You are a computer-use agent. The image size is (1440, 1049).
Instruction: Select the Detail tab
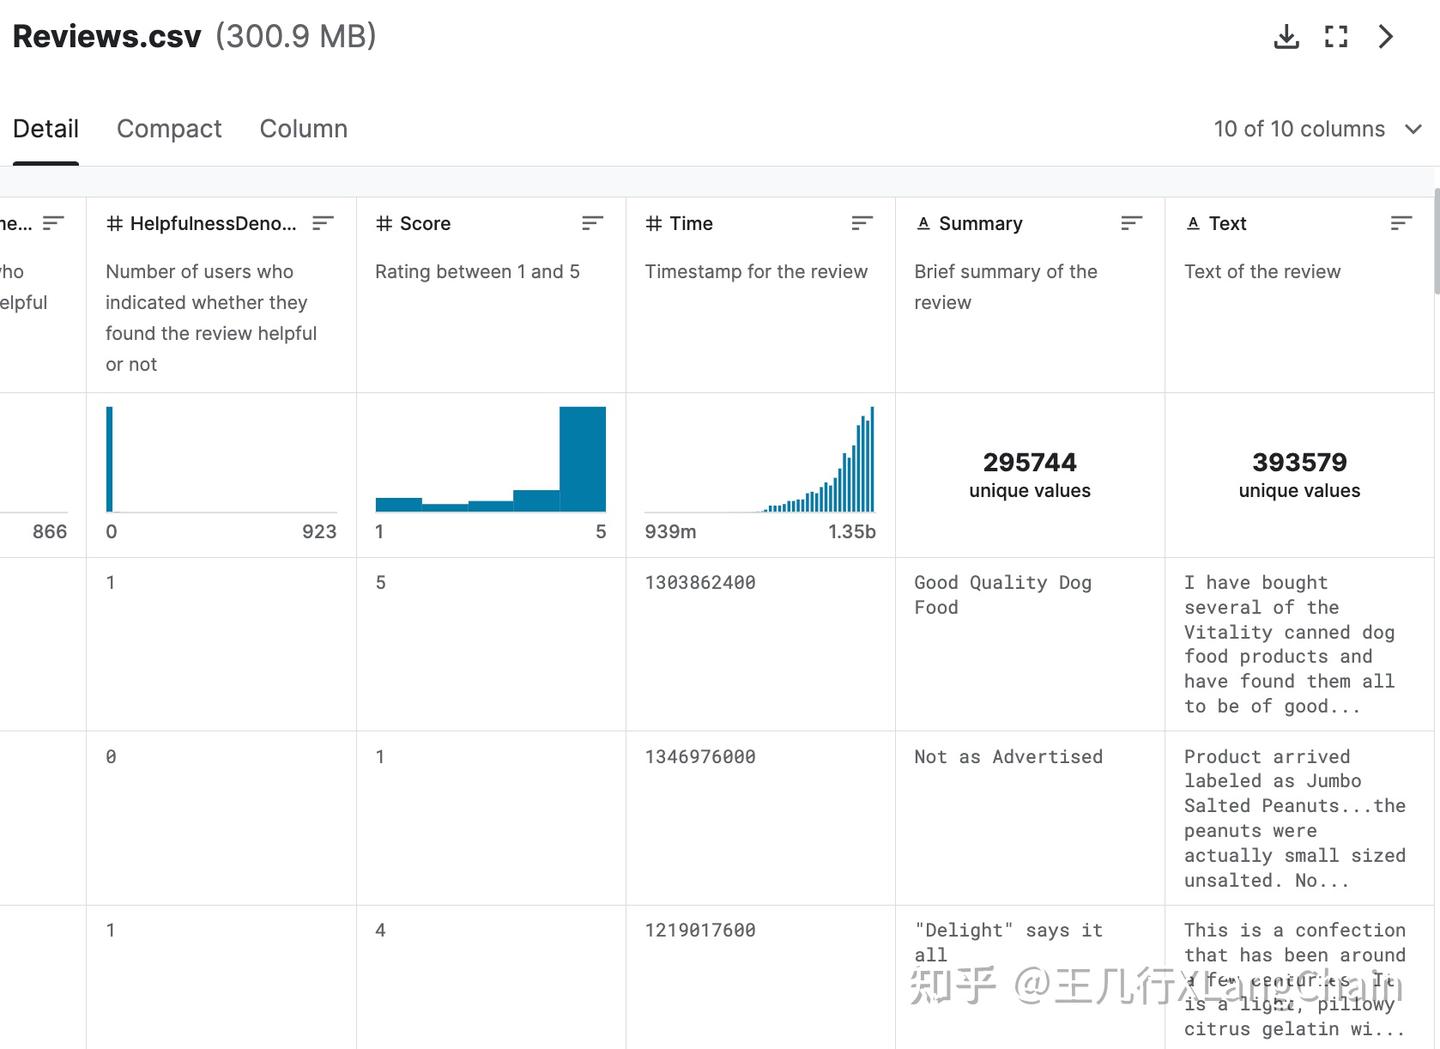46,129
